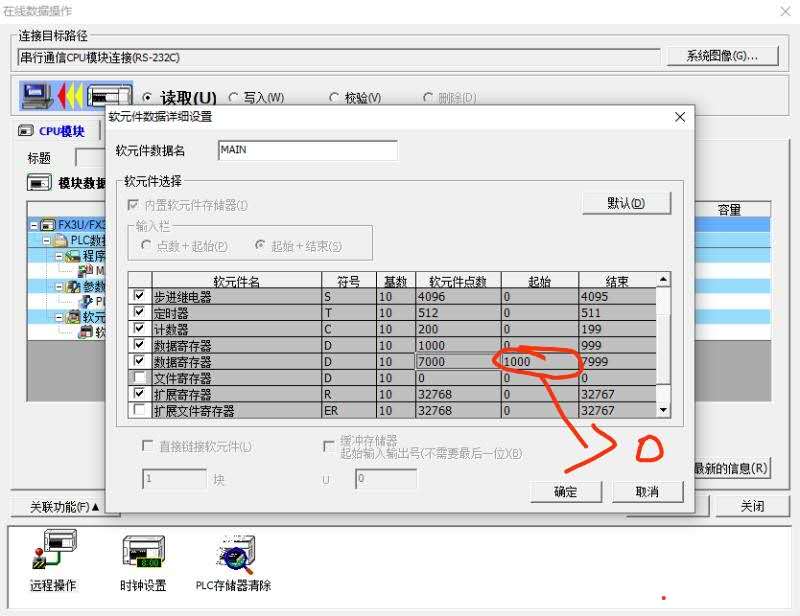The width and height of the screenshot is (800, 616).
Task: Open the 时钟设置 clock setting icon
Action: [x=143, y=553]
